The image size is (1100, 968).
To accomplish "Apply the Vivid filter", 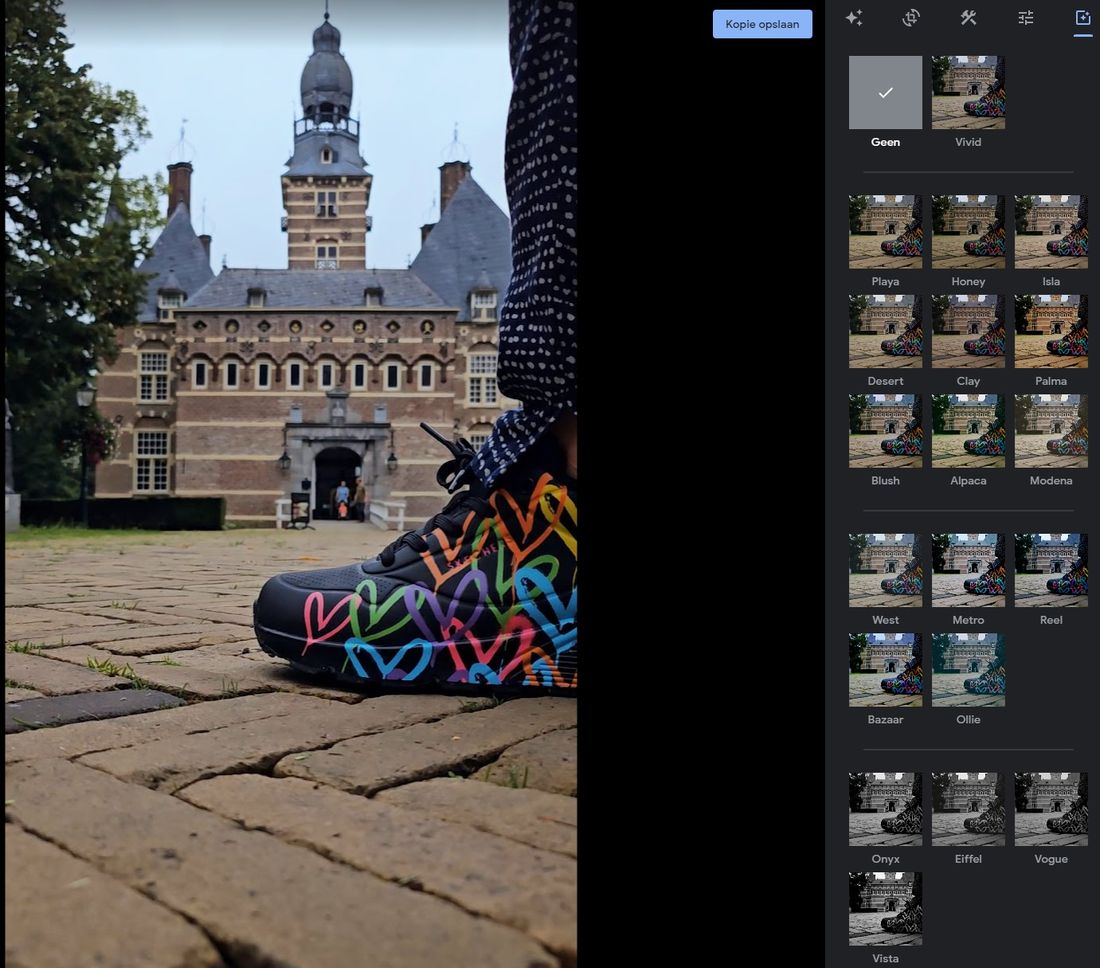I will tap(968, 93).
